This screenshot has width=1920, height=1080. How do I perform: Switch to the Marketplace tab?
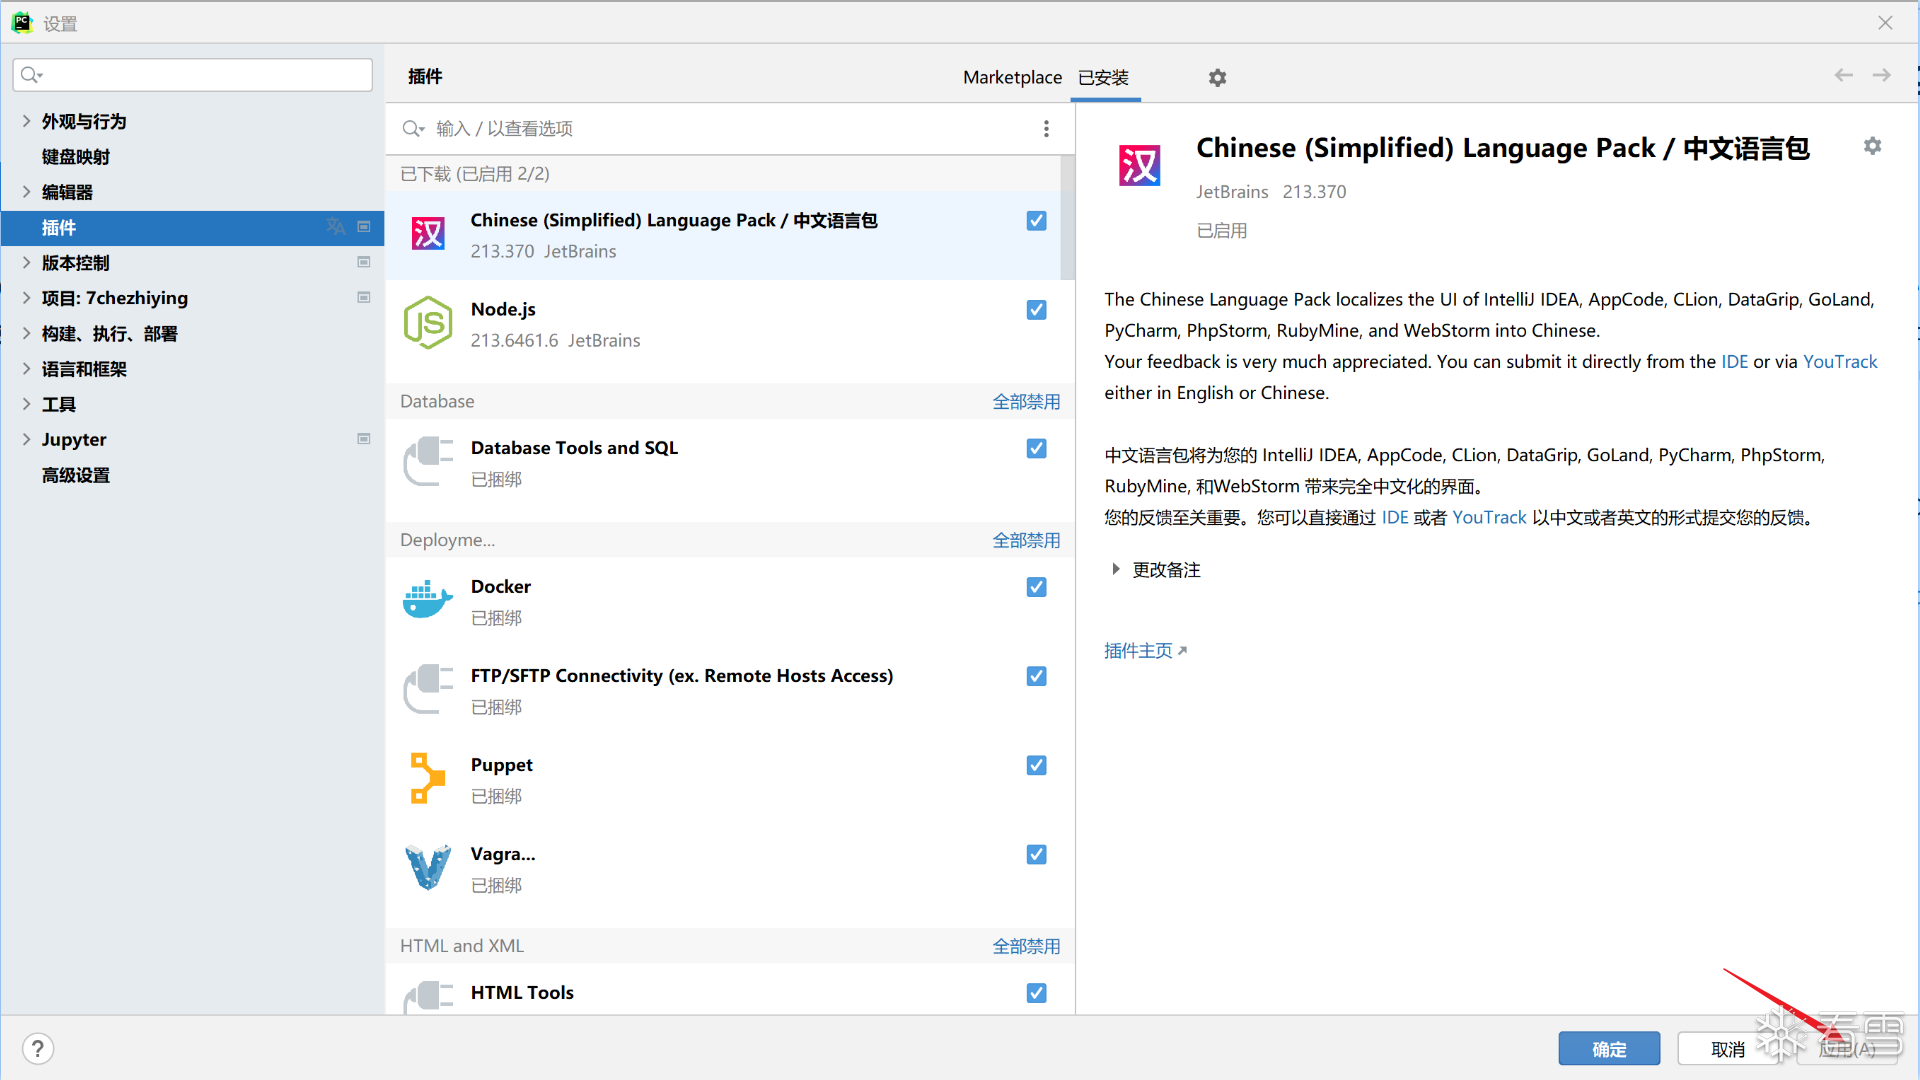[x=1012, y=78]
